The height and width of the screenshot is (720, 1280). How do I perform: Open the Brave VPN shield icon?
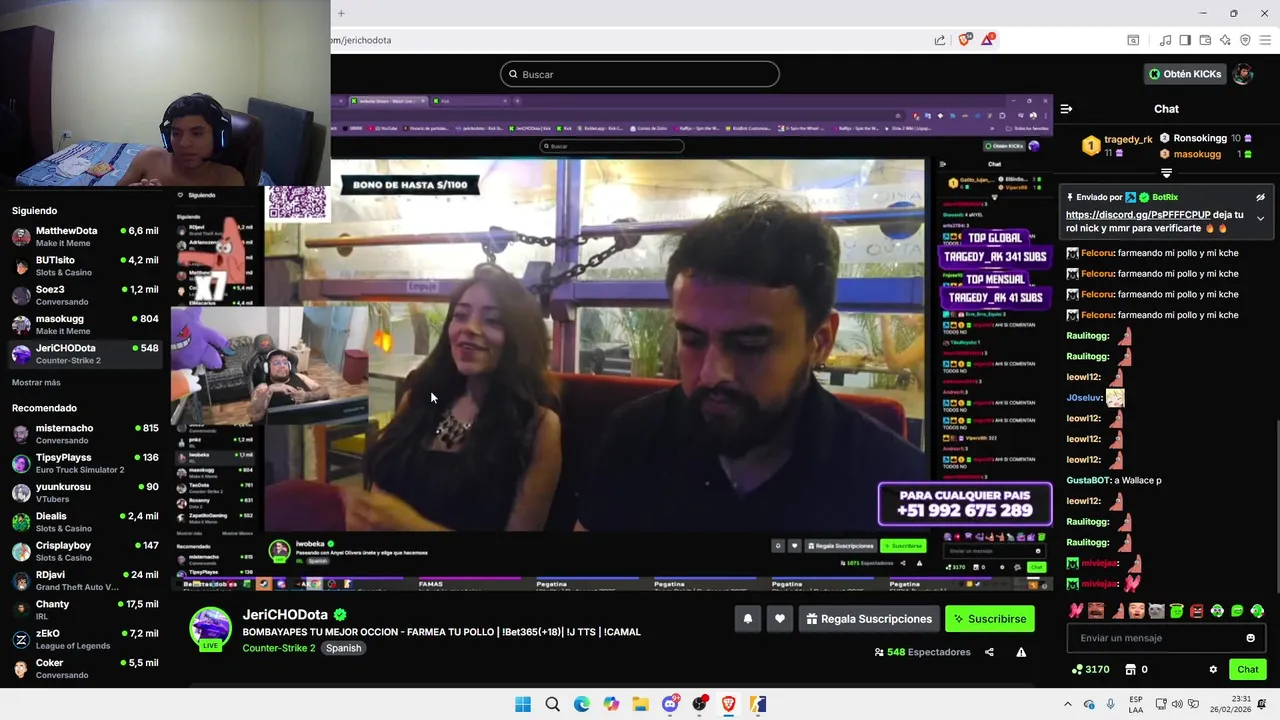1245,40
